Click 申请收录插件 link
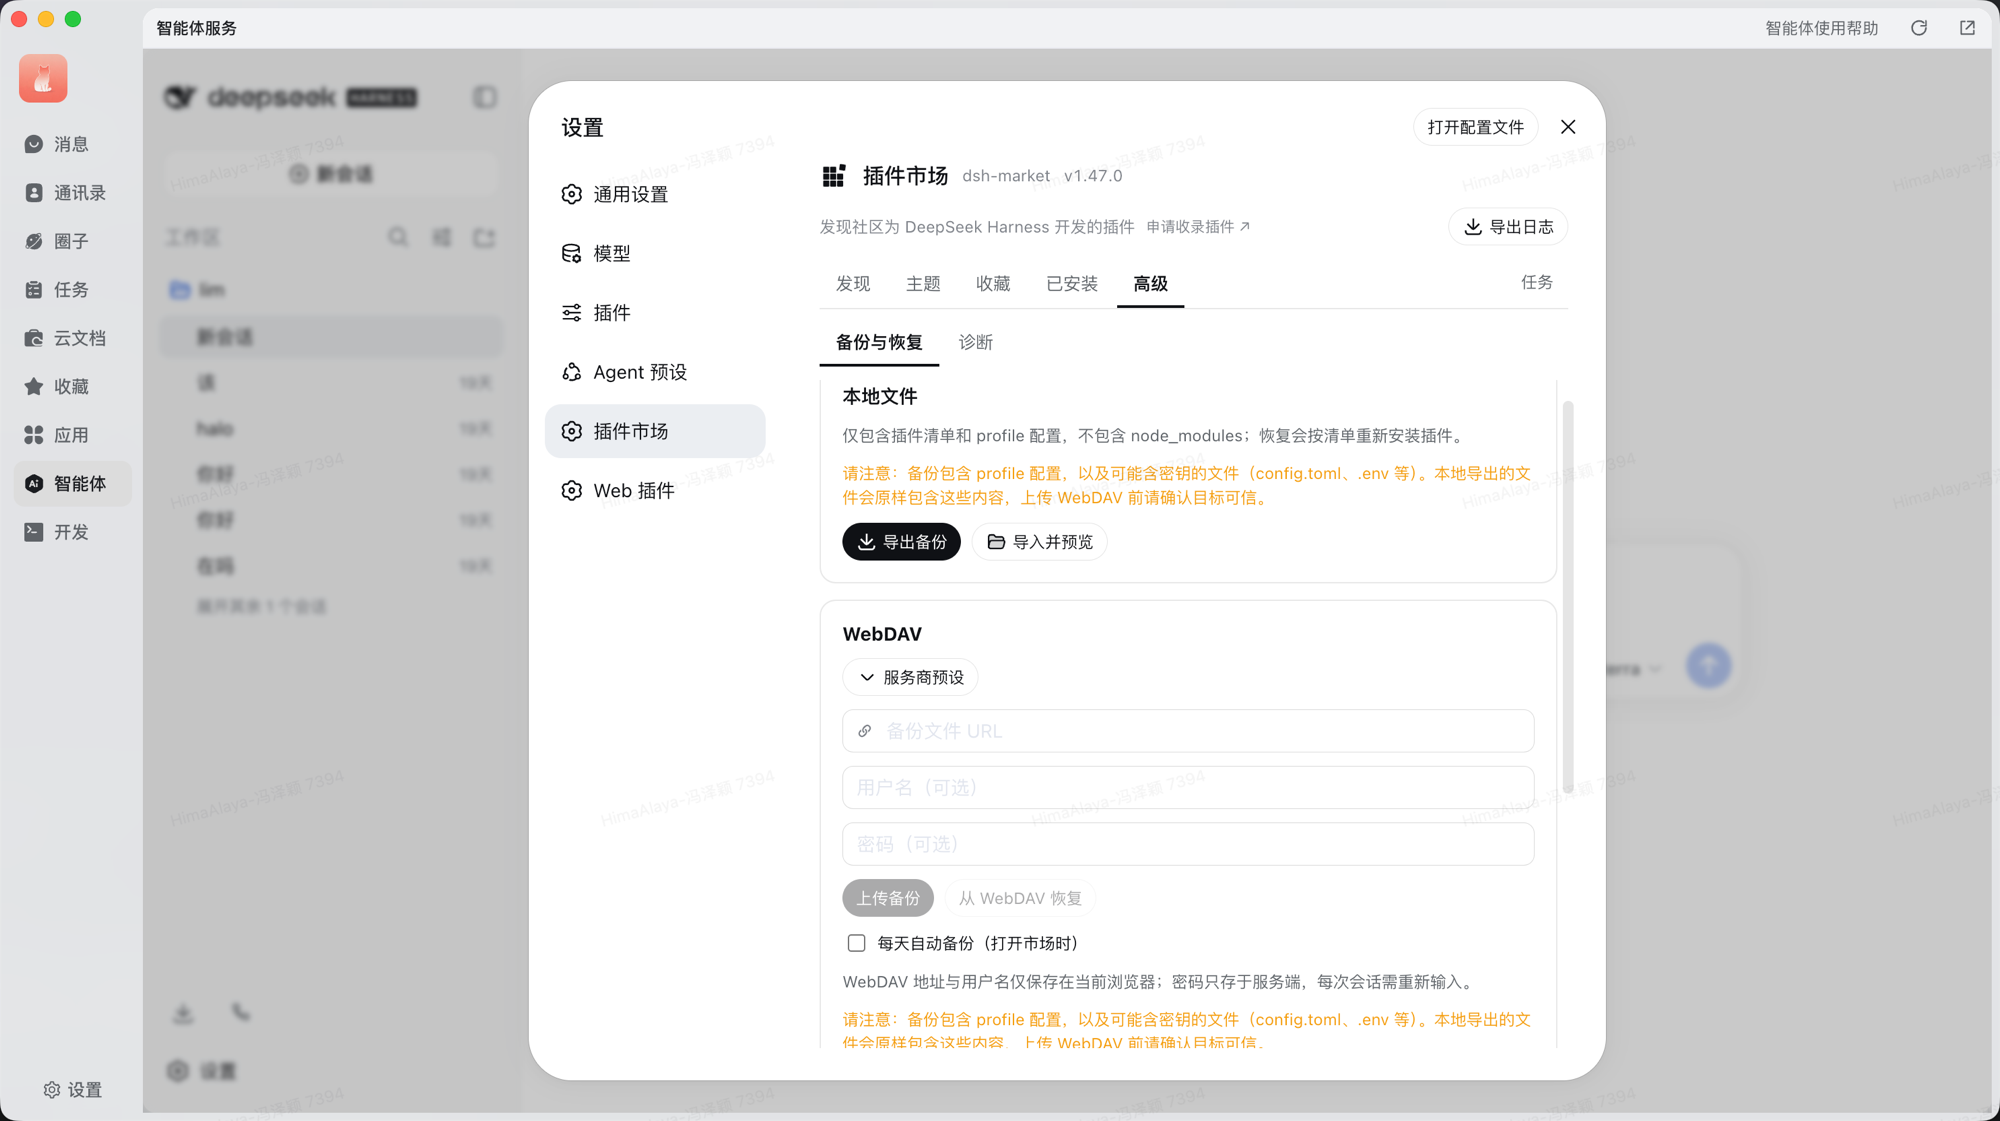The image size is (2000, 1121). click(1198, 227)
